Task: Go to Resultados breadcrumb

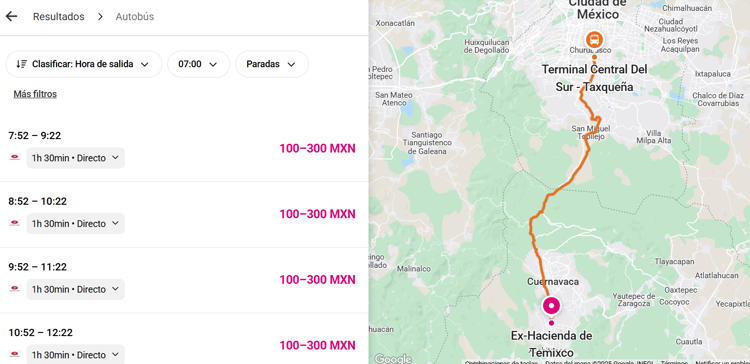Action: (x=58, y=17)
